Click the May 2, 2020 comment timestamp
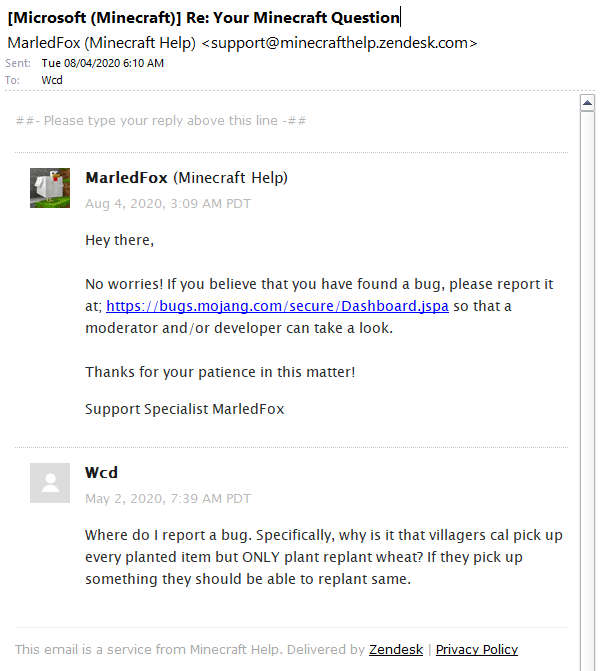 coord(168,498)
